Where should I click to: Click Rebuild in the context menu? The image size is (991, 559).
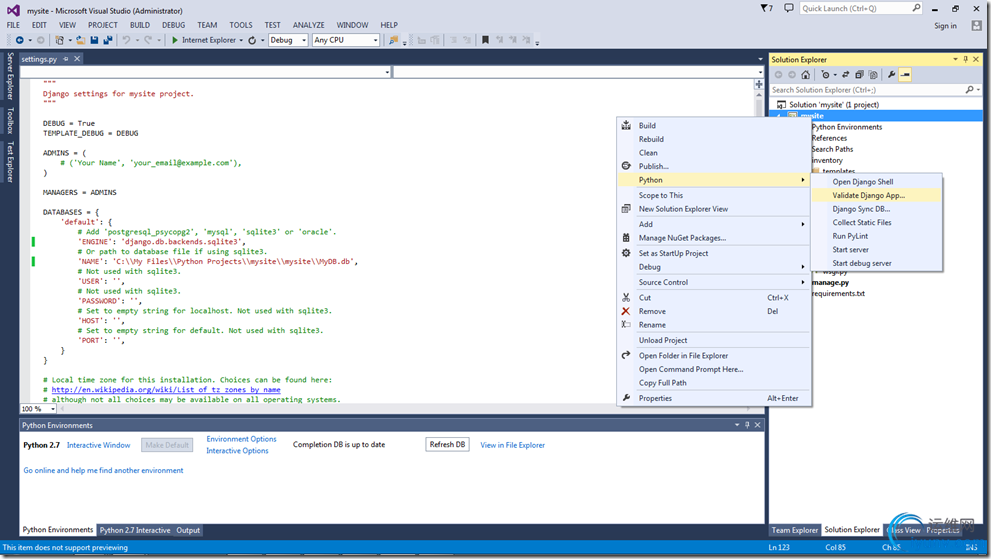pos(715,139)
